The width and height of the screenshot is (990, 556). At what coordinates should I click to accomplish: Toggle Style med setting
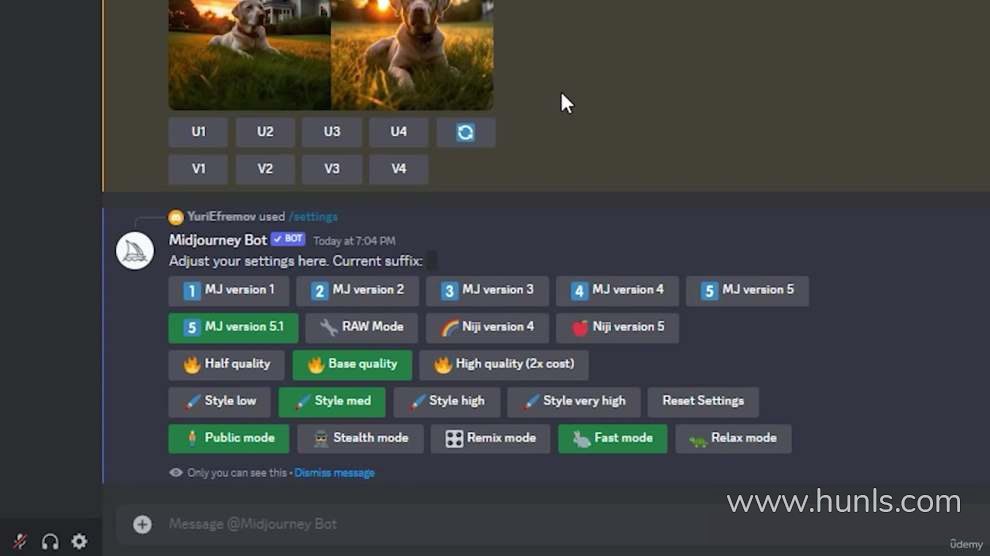[331, 402]
